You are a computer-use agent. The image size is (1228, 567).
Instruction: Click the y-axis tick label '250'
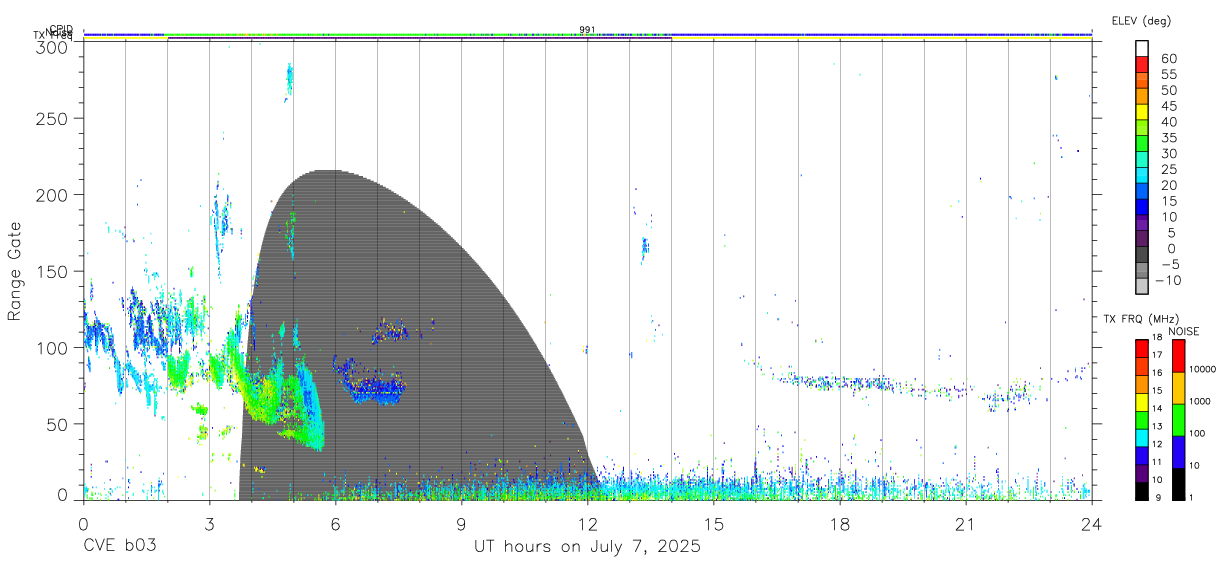[x=53, y=118]
